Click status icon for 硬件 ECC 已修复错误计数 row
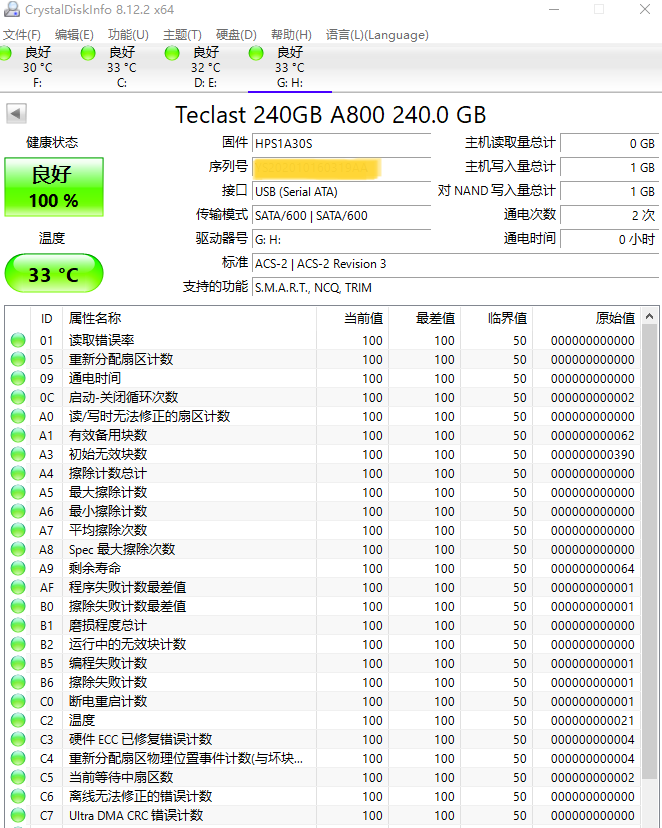 tap(18, 740)
